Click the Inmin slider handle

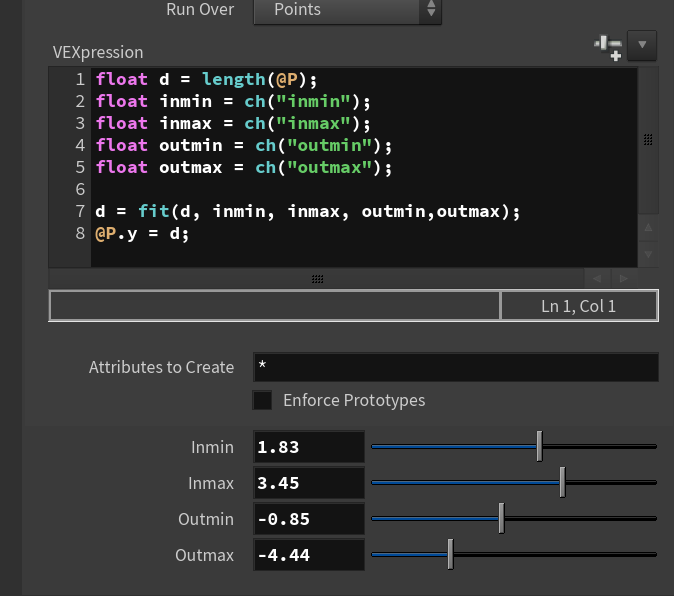539,446
